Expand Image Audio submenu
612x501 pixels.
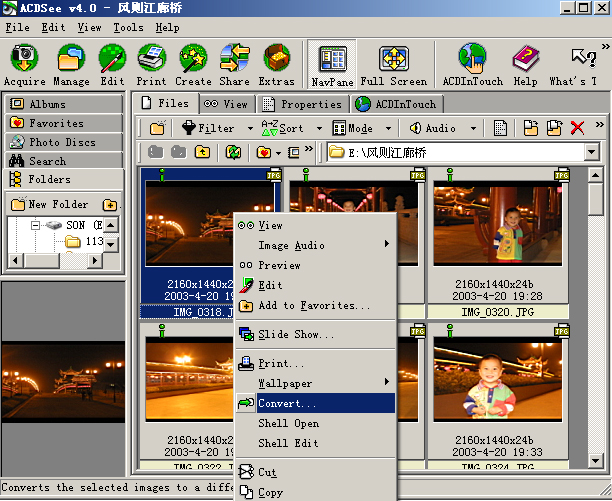click(315, 245)
